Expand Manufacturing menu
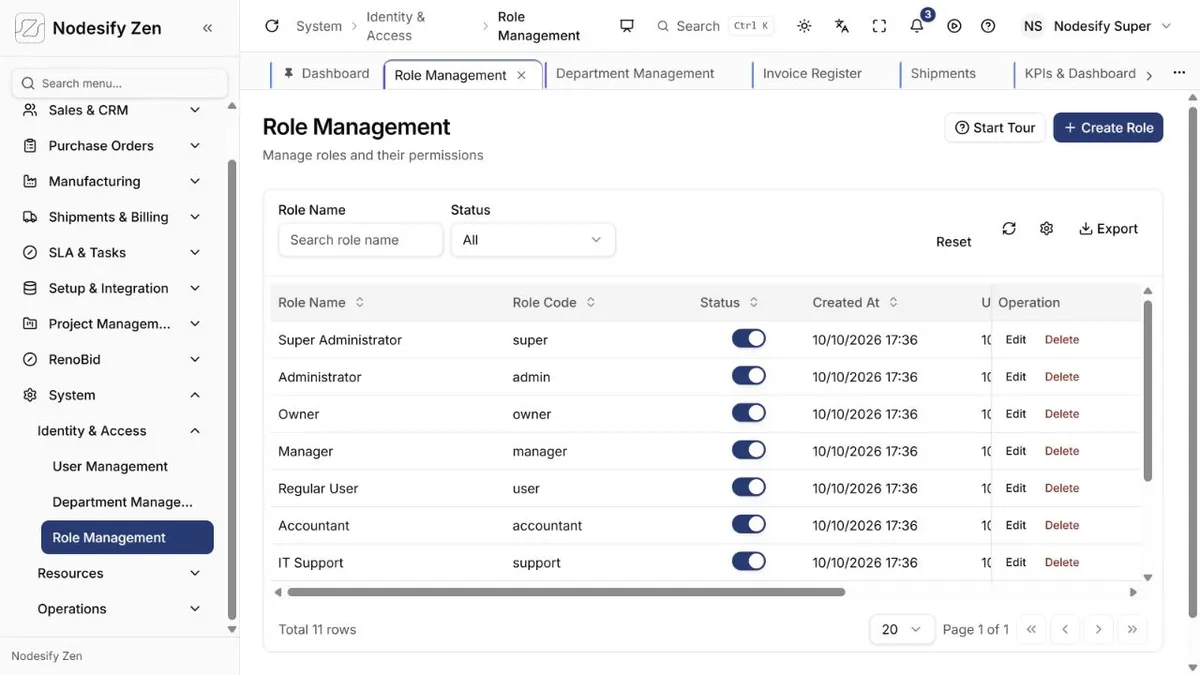The height and width of the screenshot is (675, 1200). pos(112,181)
